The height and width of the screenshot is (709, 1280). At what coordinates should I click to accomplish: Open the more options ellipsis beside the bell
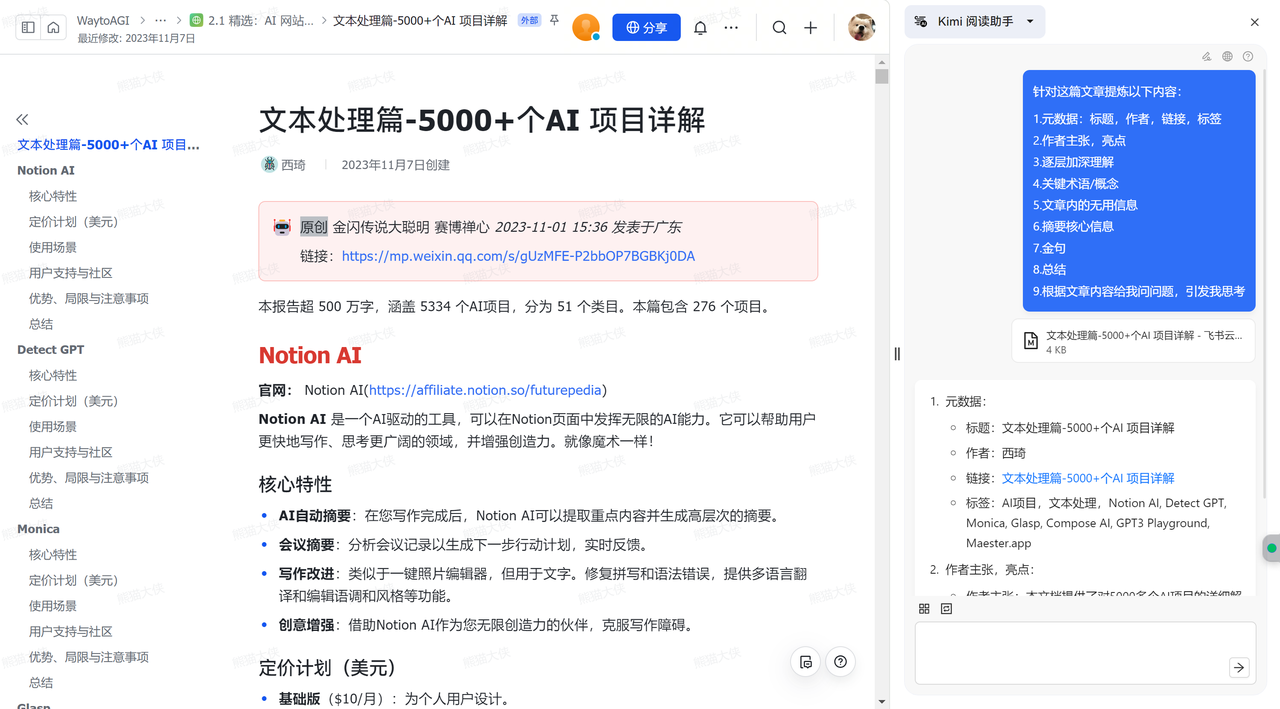click(x=731, y=28)
